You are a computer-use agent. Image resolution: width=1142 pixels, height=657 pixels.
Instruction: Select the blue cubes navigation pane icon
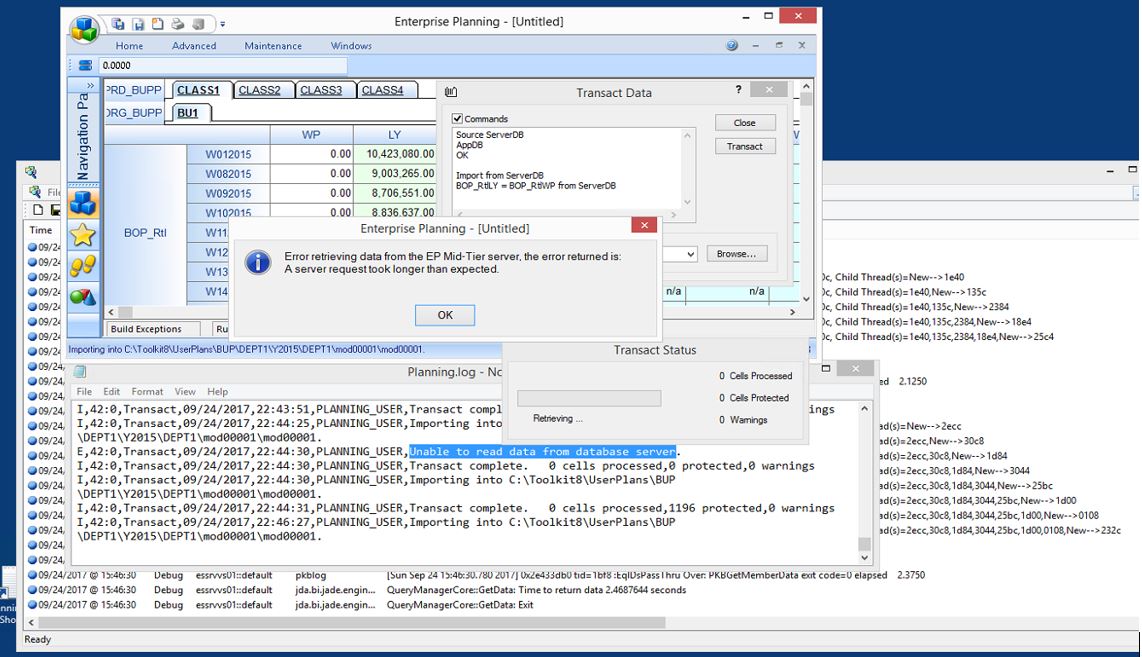point(83,202)
